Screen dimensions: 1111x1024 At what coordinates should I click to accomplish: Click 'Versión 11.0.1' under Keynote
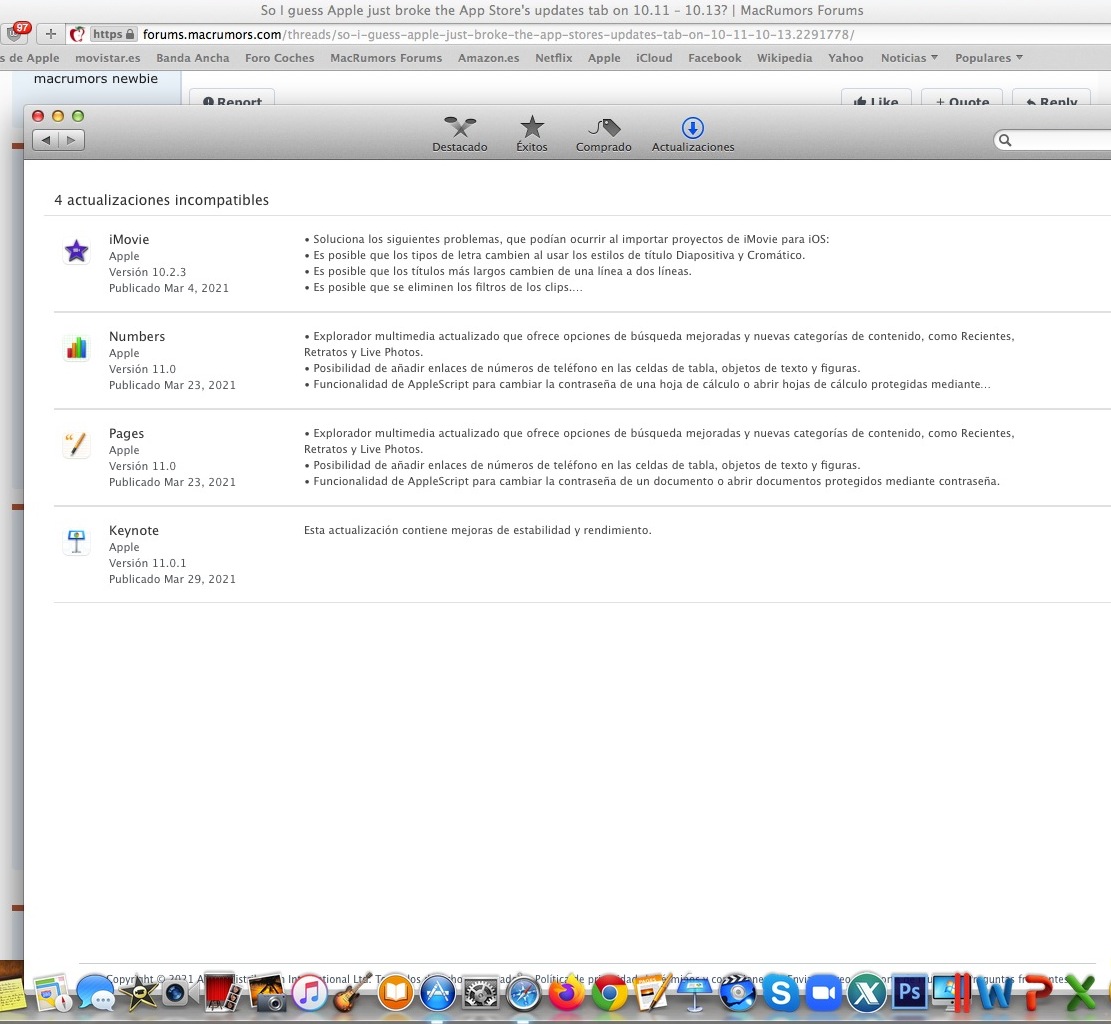point(147,563)
